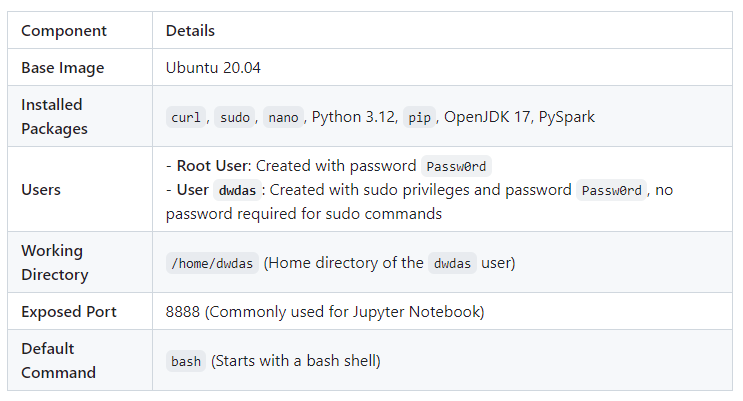743x401 pixels.
Task: Click the "8888" port number
Action: pyautogui.click(x=183, y=311)
